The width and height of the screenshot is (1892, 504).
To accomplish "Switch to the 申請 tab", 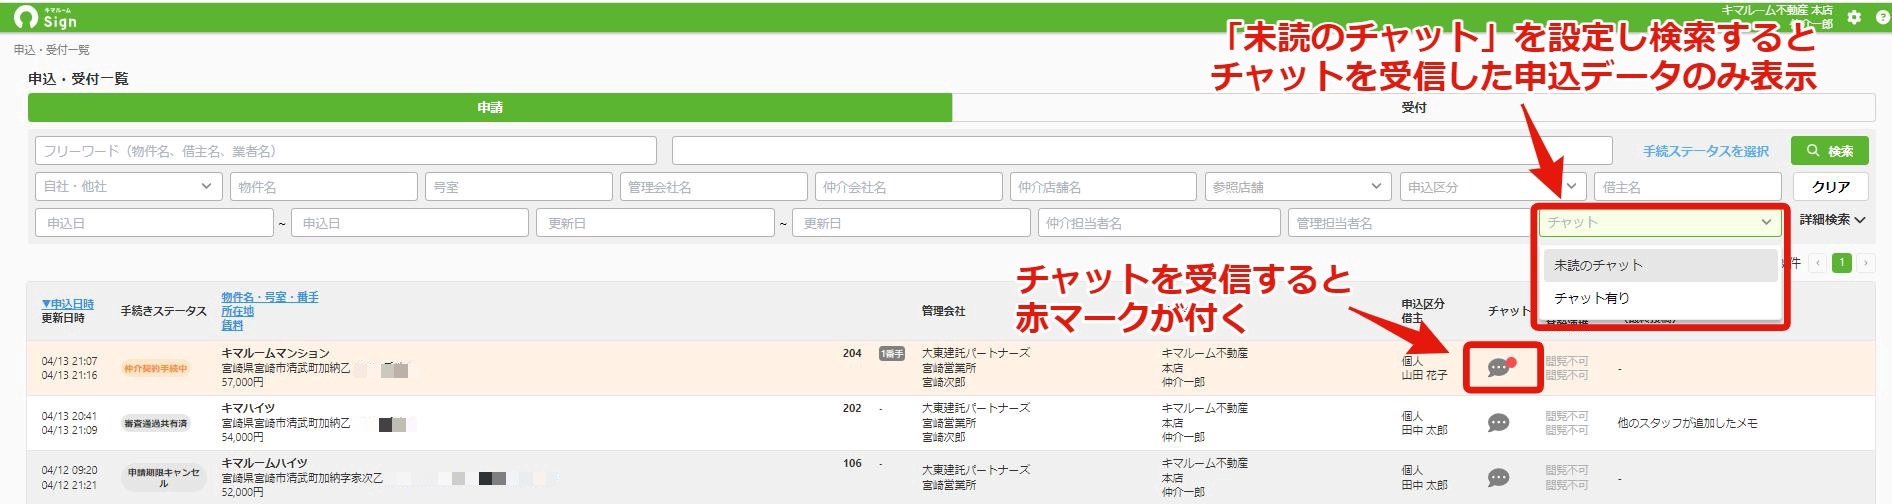I will (x=490, y=107).
